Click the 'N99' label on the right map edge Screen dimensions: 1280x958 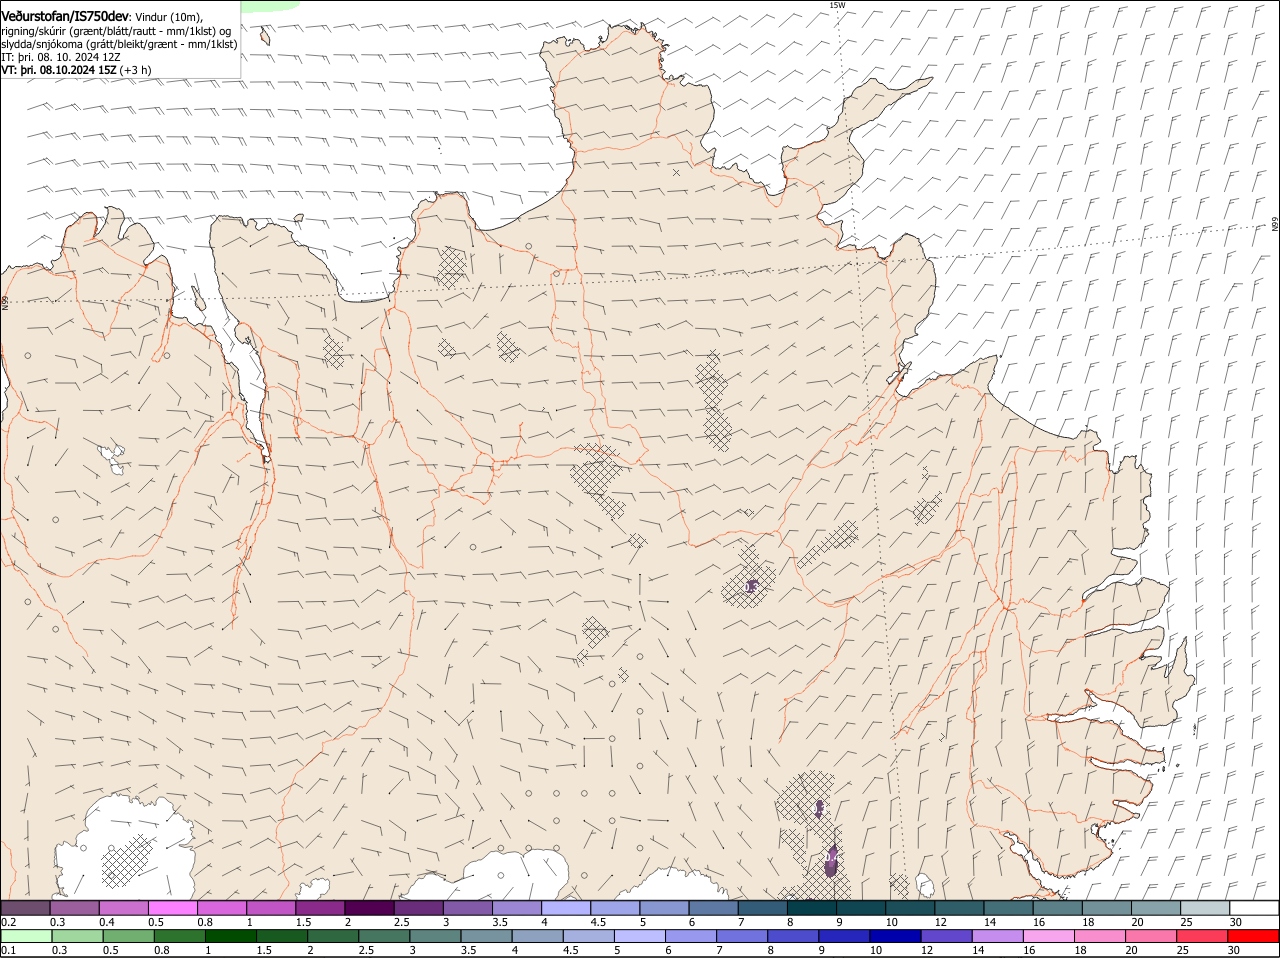1275,225
